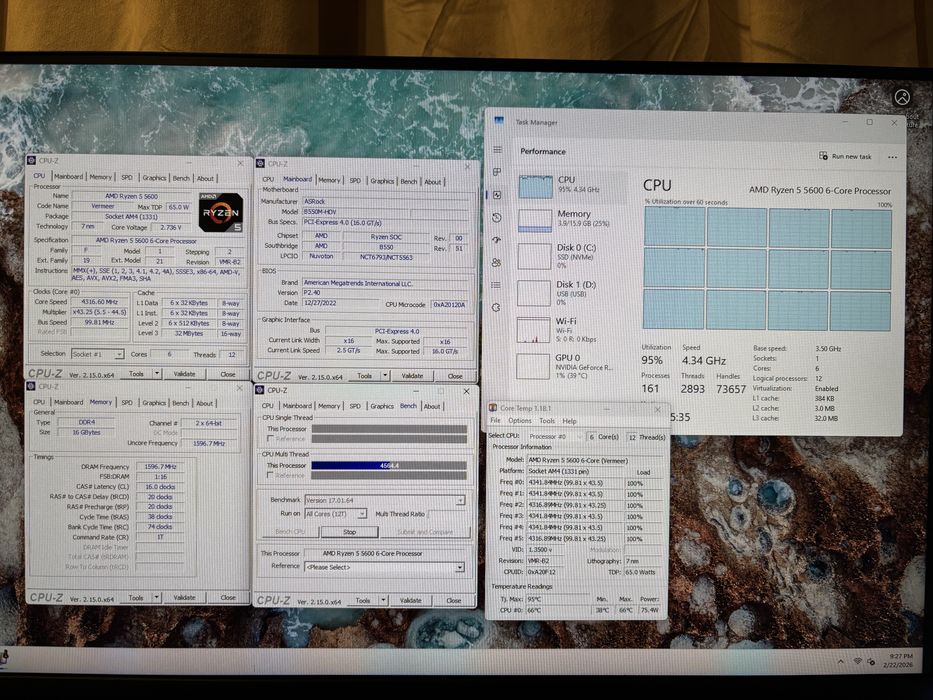The height and width of the screenshot is (700, 933).
Task: Click CPU-Z Mainboard window title icon
Action: 261,163
